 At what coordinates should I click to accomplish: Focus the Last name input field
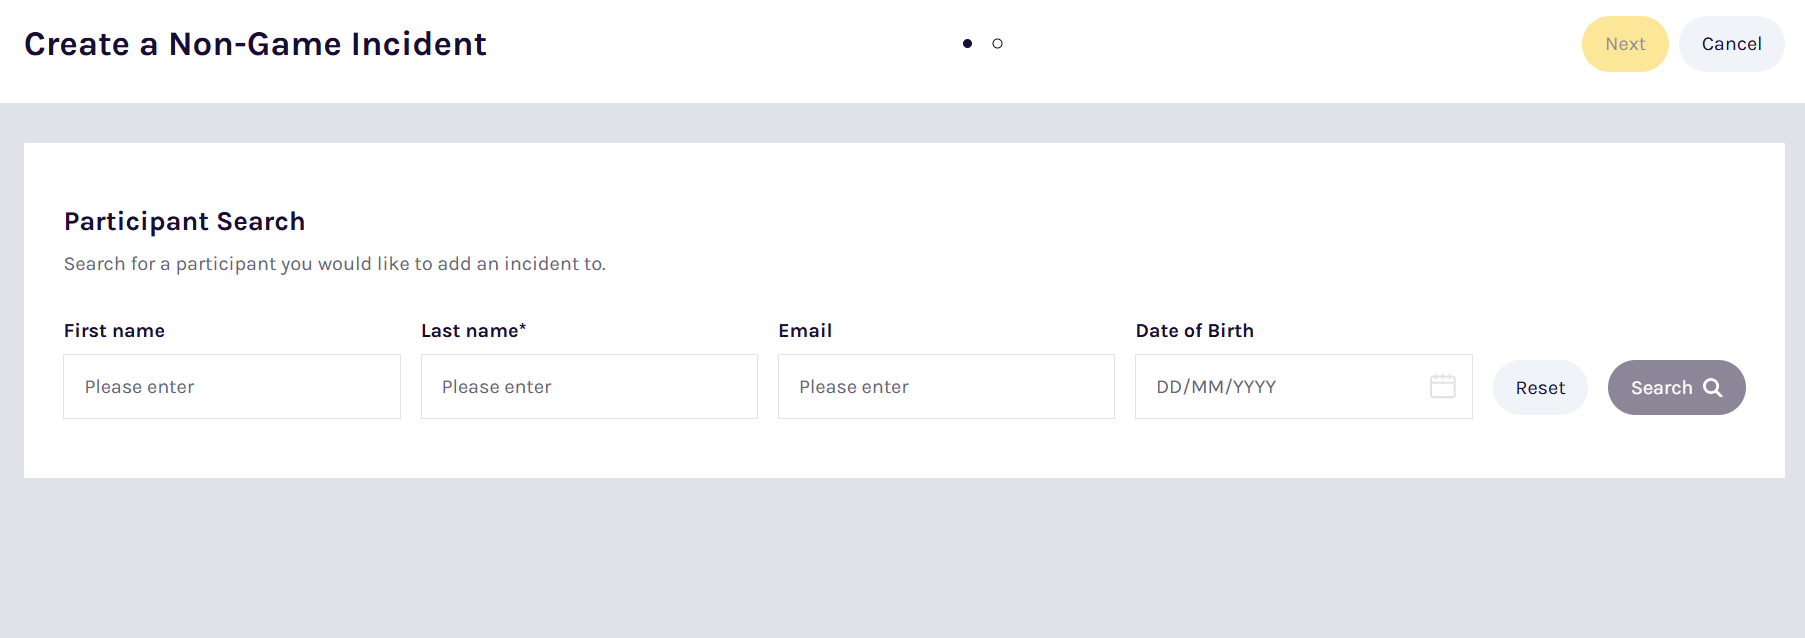(x=589, y=387)
